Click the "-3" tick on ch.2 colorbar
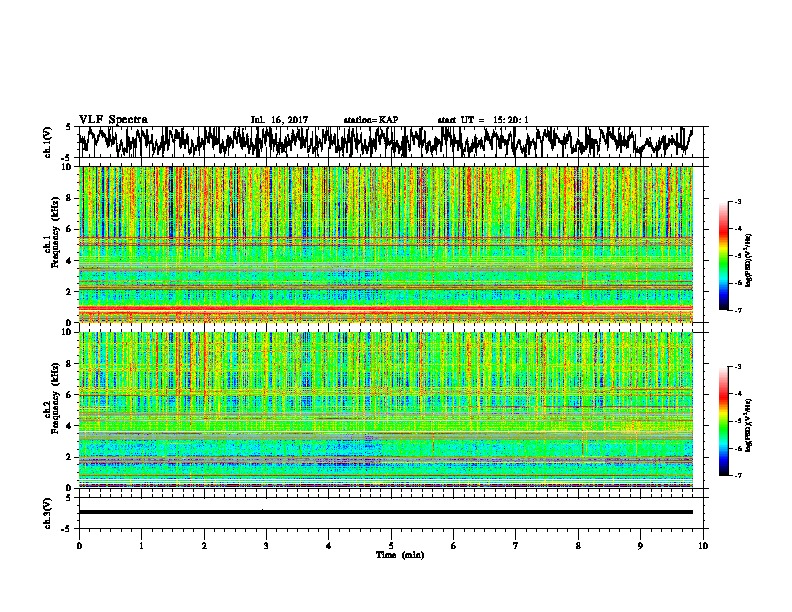This screenshot has width=792, height=612. tap(738, 367)
